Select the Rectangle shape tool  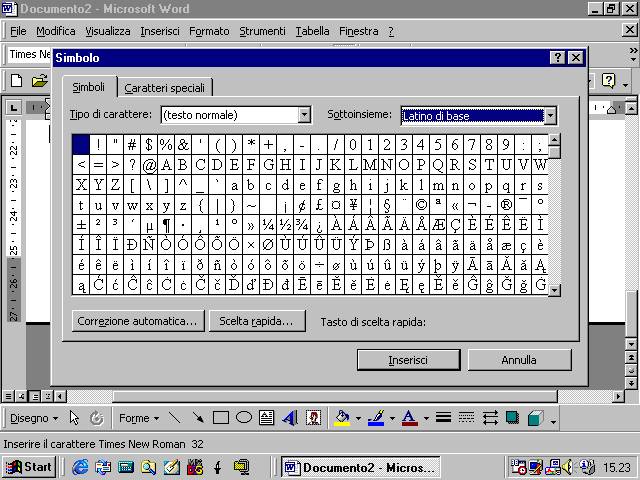click(x=221, y=418)
